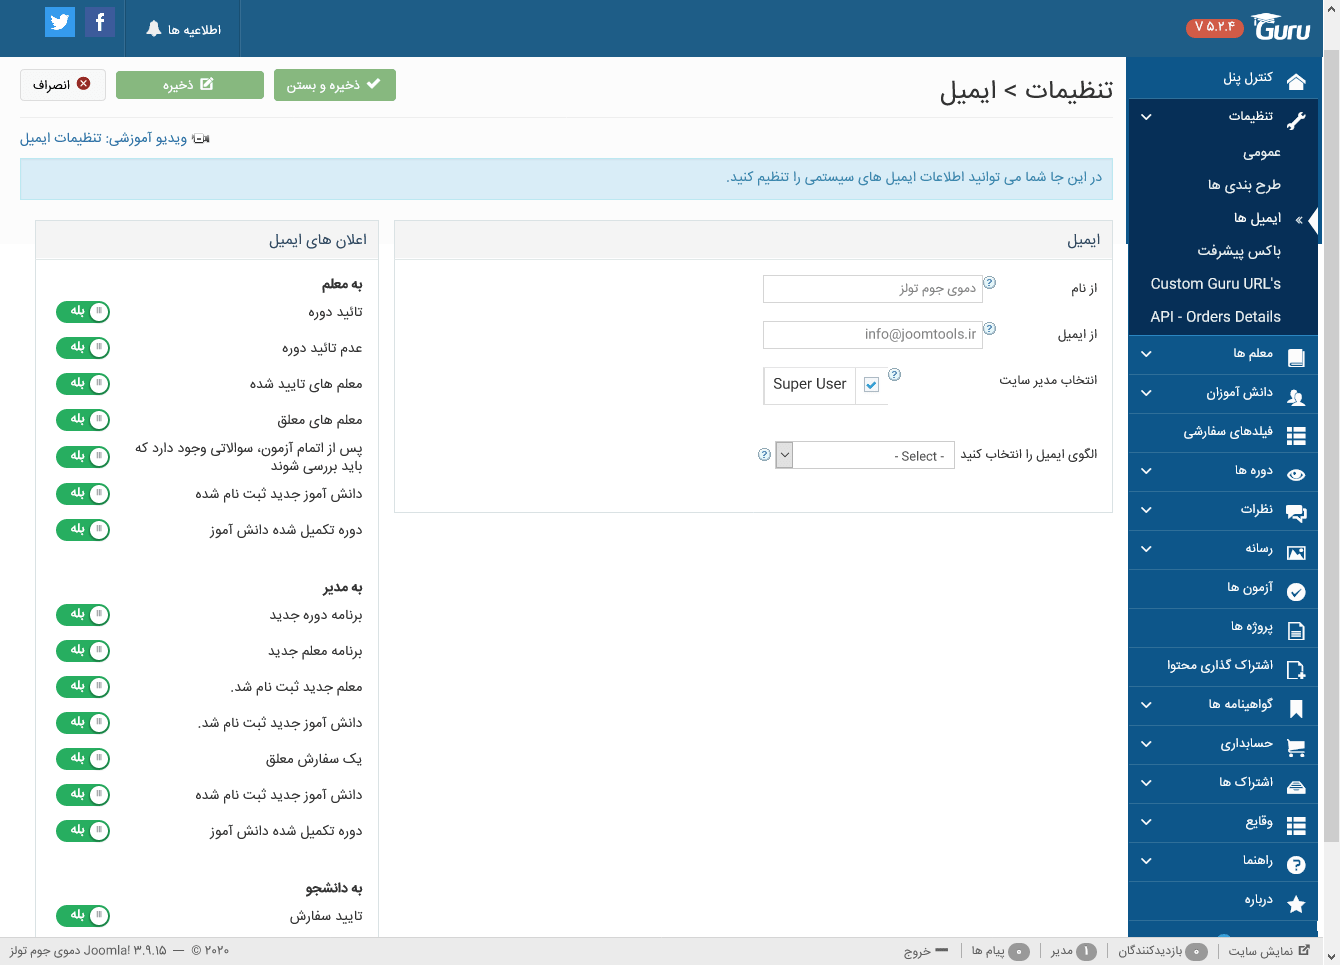This screenshot has width=1340, height=965.
Task: Disable the pending order notification toggle
Action: click(x=83, y=759)
